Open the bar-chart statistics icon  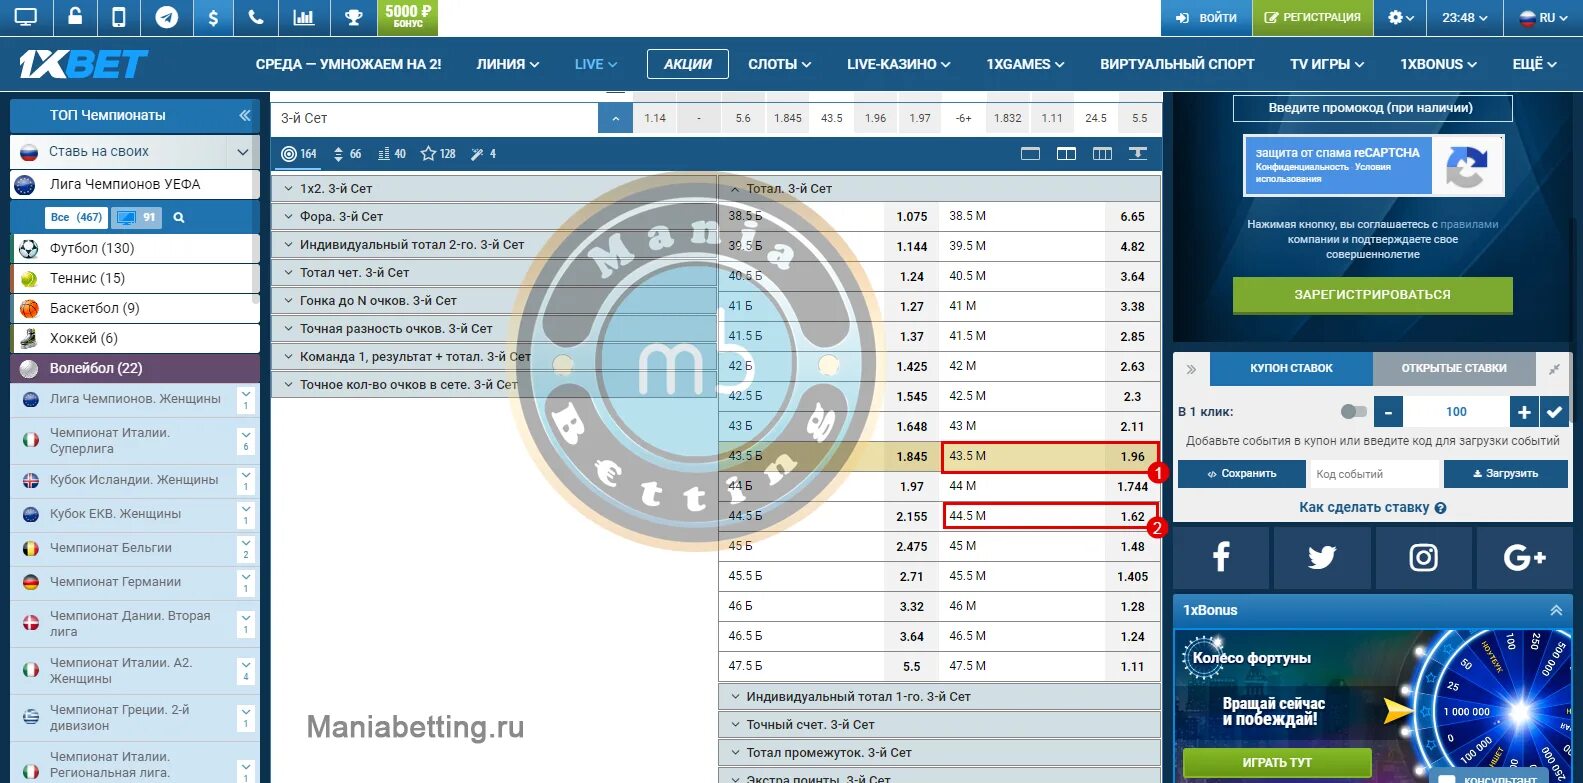pyautogui.click(x=303, y=17)
